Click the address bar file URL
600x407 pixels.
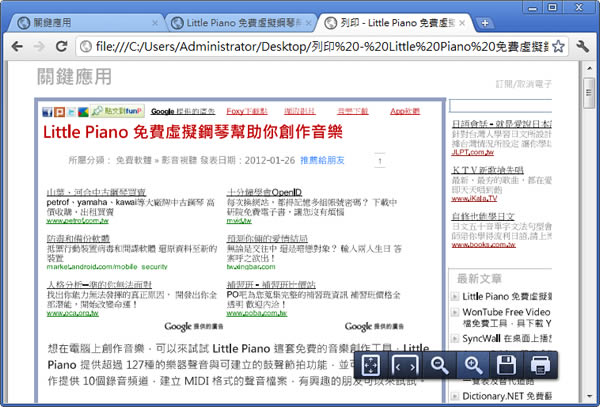(321, 47)
